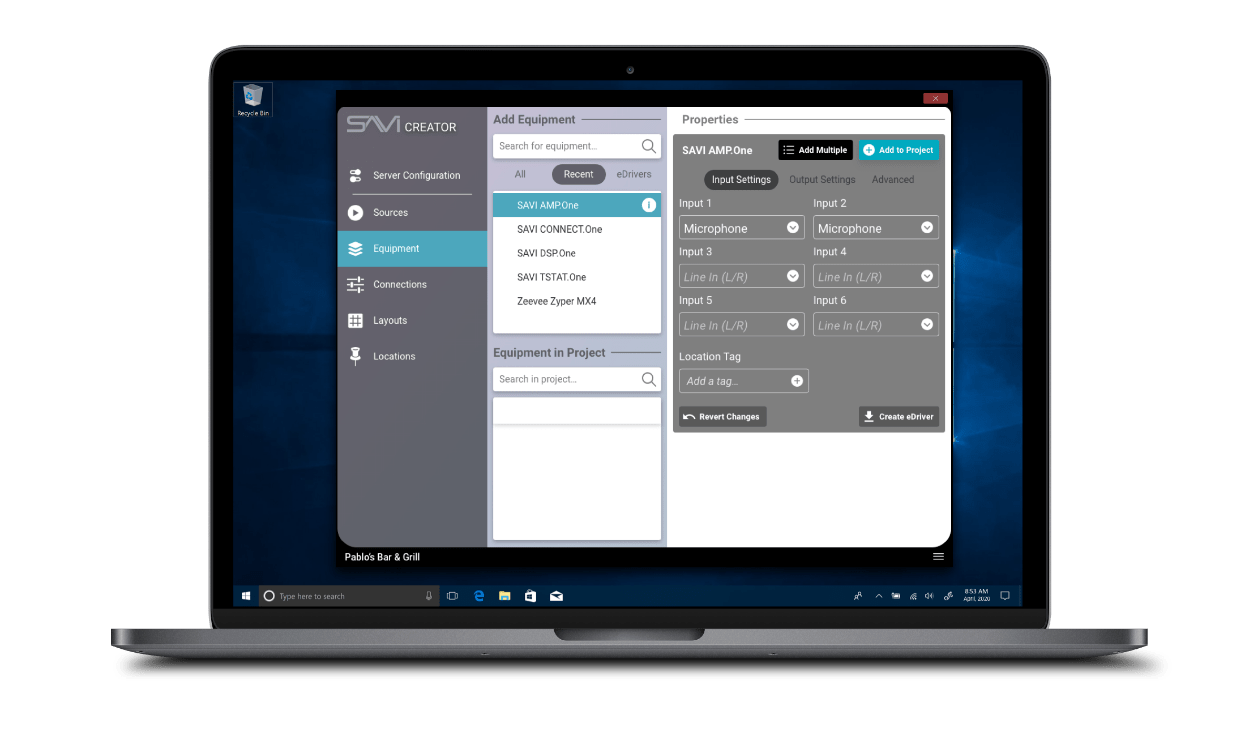Select SAVI AMP.One in the equipment list
Viewport: 1258px width, 732px height.
(x=577, y=205)
